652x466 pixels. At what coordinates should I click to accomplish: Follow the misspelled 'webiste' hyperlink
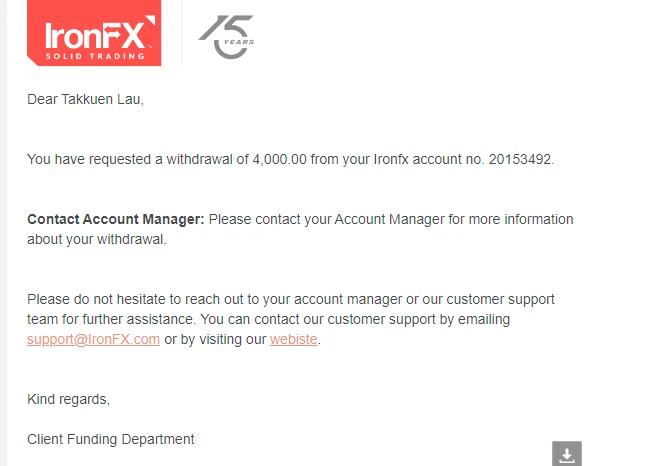[x=294, y=339]
